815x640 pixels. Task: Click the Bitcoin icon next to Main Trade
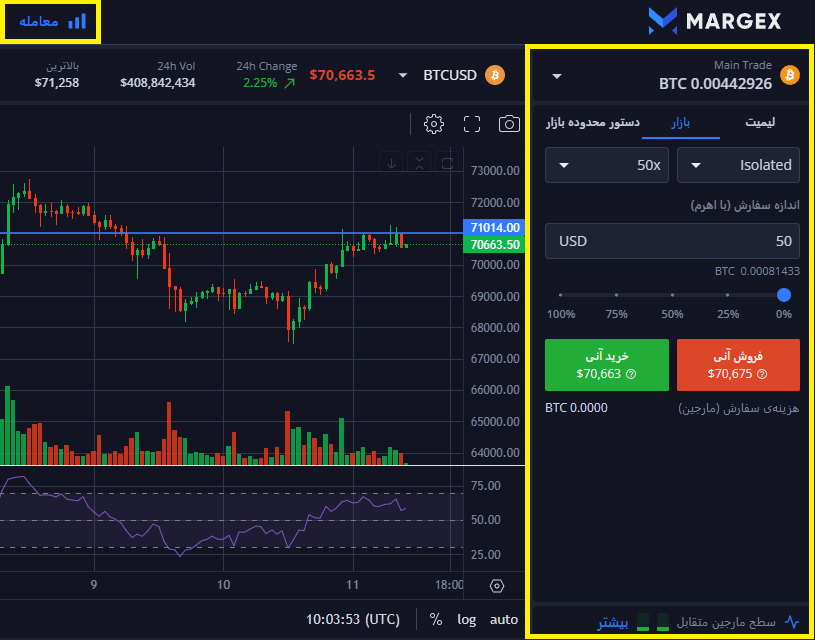click(x=790, y=75)
